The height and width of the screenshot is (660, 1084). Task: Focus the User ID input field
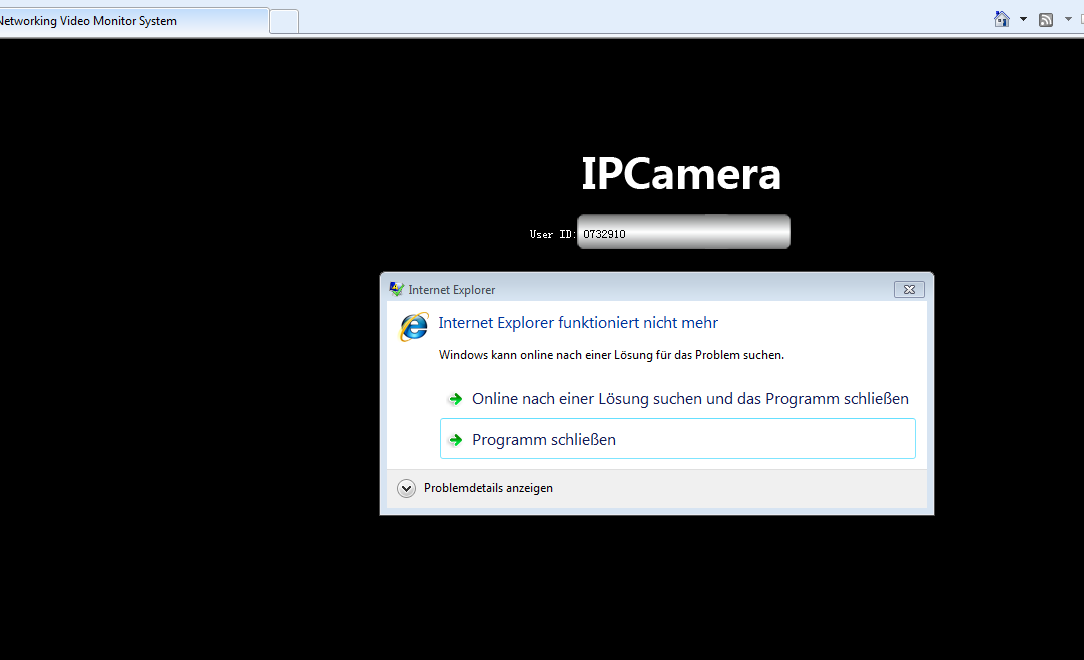684,232
